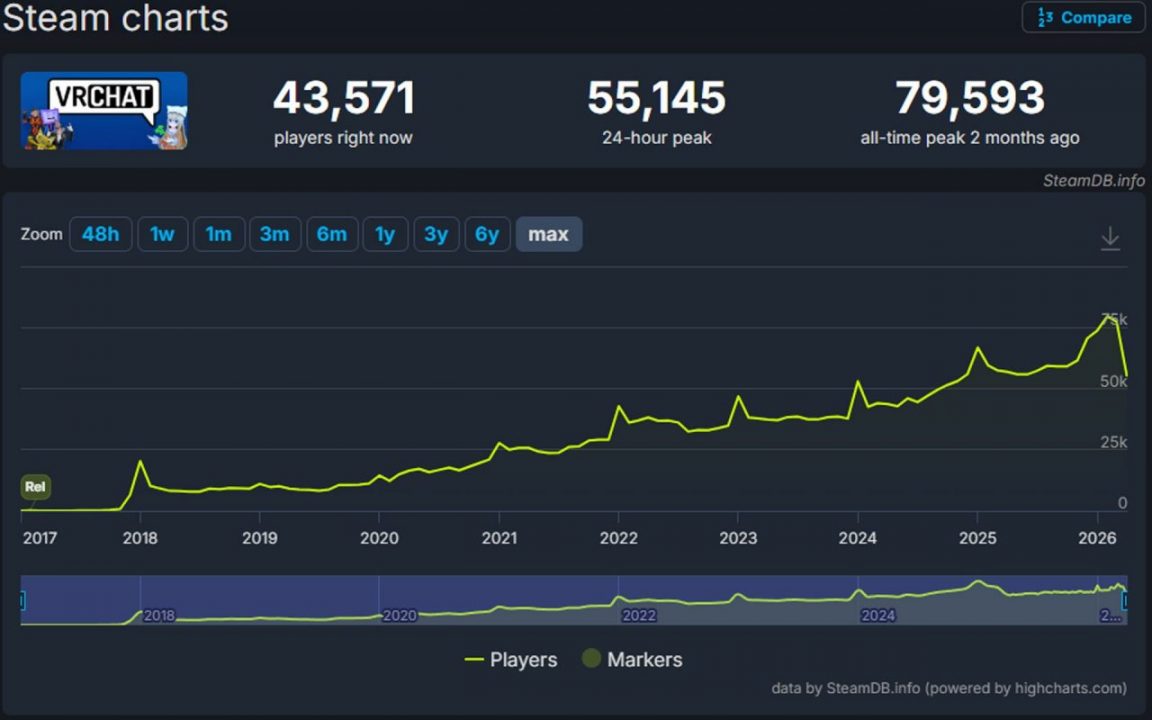Switch to the 3m zoom tab
The height and width of the screenshot is (720, 1152).
tap(275, 234)
